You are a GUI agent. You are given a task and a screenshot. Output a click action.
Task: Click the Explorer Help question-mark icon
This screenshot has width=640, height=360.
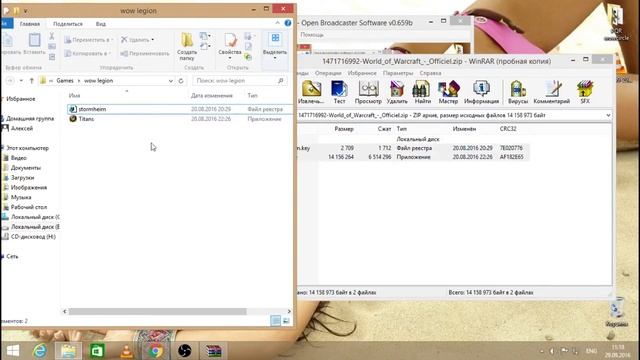tap(288, 23)
